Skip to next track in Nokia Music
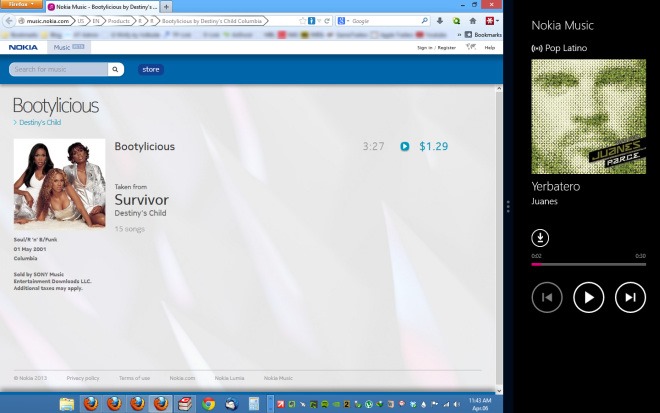 point(630,298)
